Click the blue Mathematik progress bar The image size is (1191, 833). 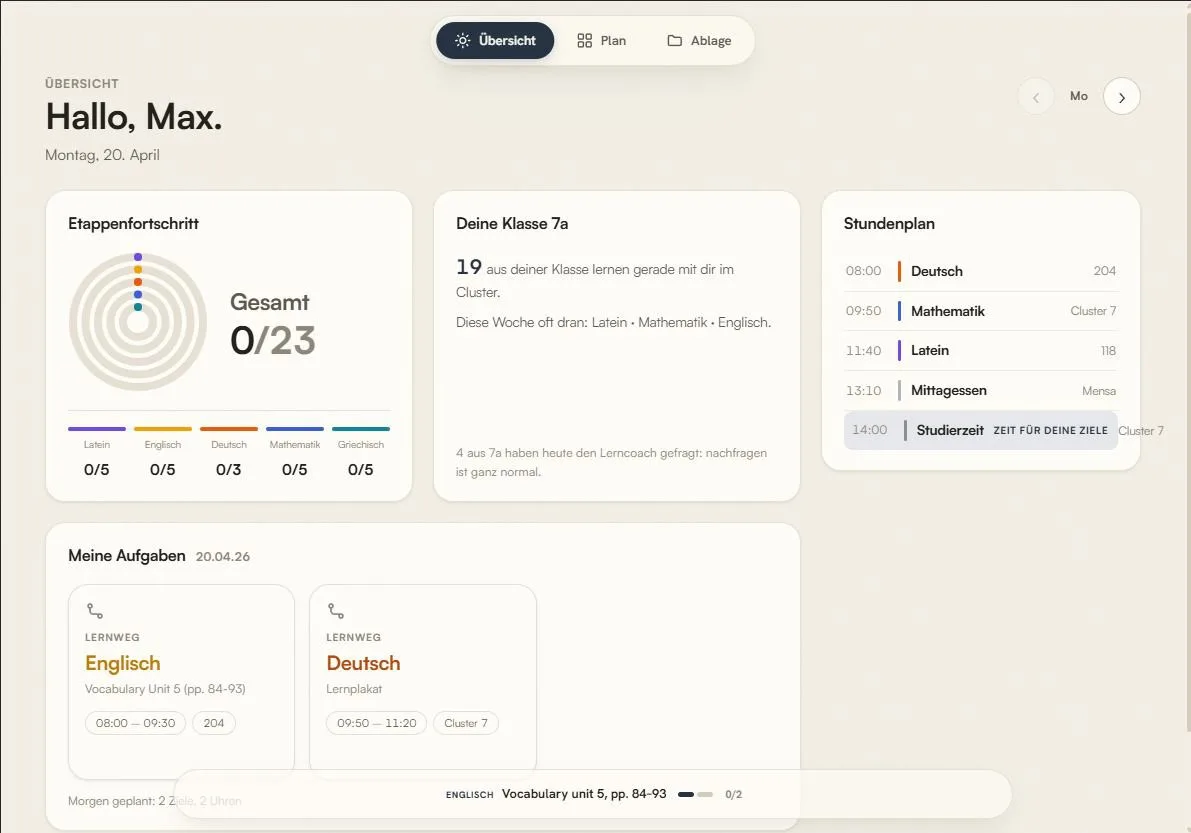click(295, 429)
